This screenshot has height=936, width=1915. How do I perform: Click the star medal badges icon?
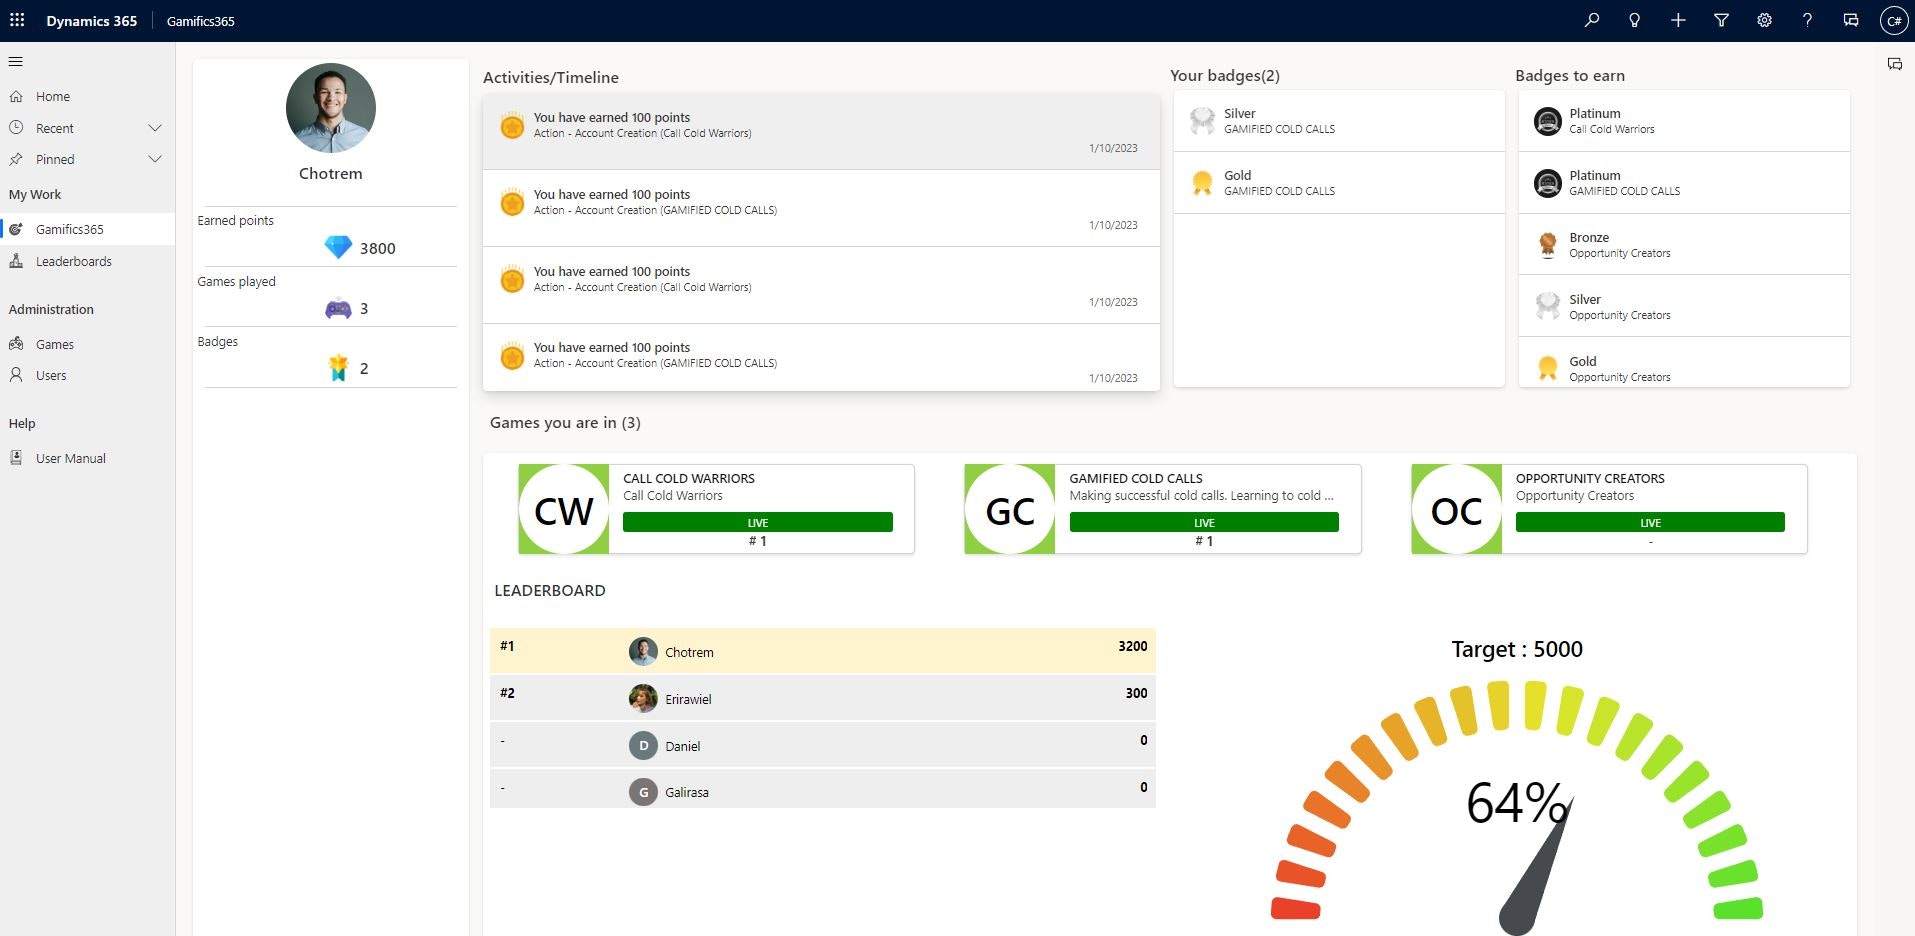[x=338, y=368]
